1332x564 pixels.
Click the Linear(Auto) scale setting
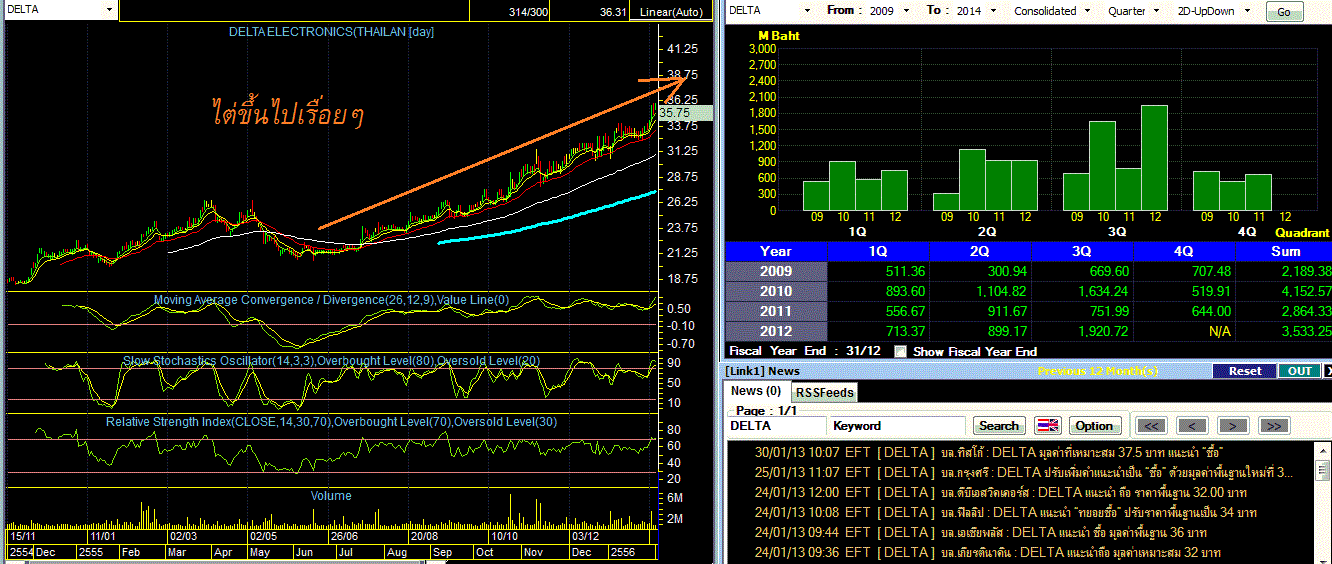672,12
